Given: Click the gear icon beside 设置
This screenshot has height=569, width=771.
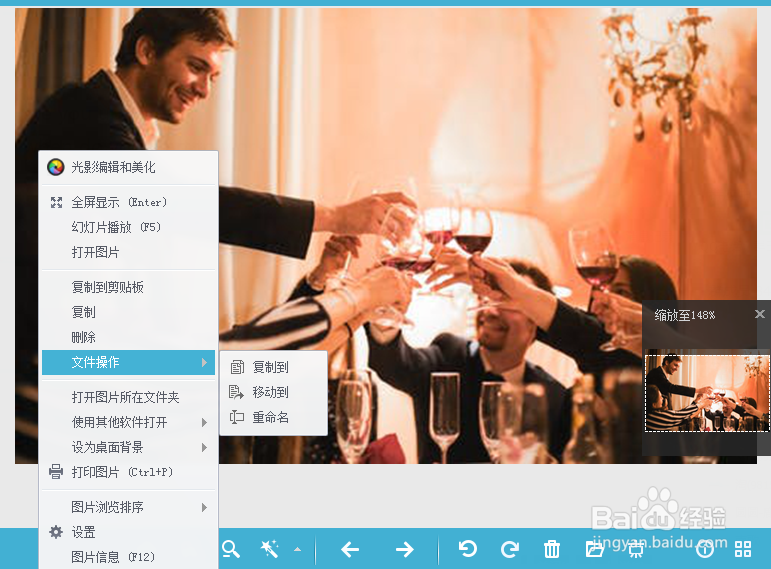Looking at the screenshot, I should pyautogui.click(x=56, y=532).
